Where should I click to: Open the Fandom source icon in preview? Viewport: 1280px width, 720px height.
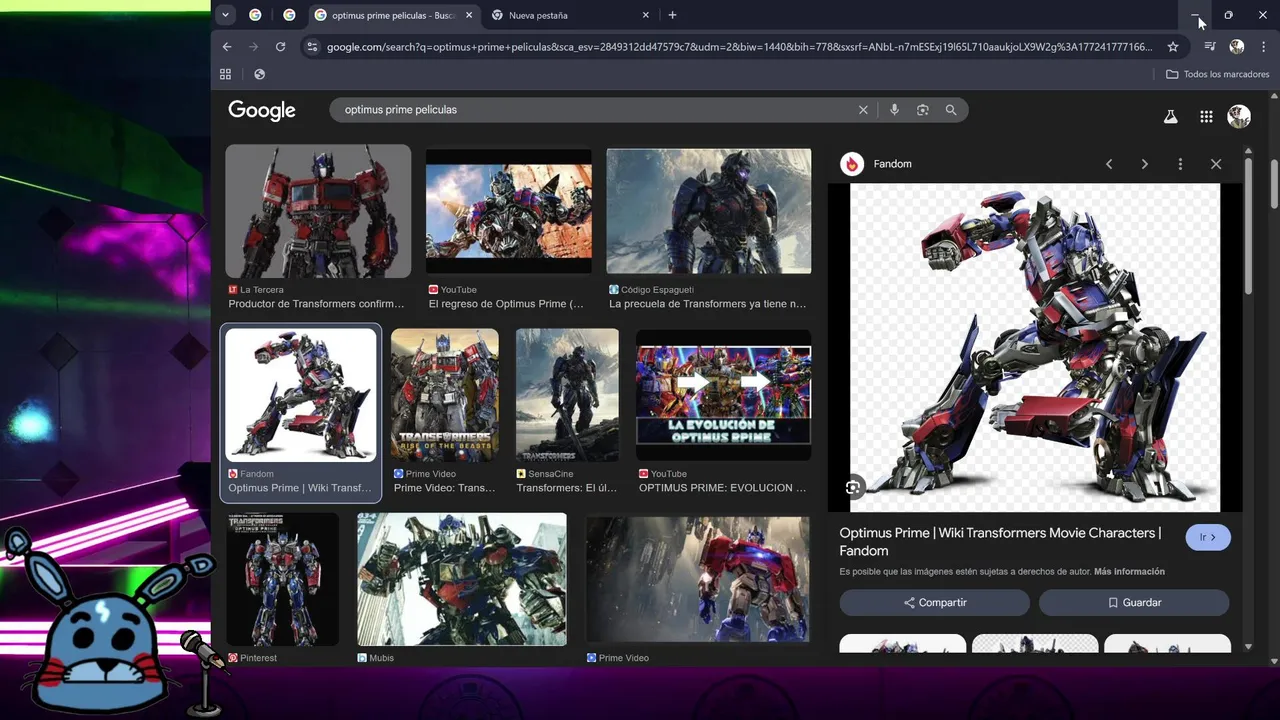852,164
